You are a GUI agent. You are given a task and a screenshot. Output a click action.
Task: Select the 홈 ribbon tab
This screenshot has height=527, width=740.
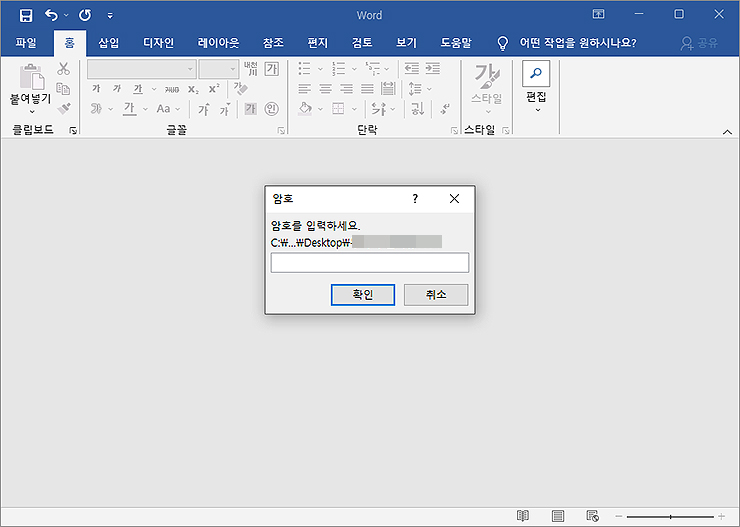coord(69,43)
